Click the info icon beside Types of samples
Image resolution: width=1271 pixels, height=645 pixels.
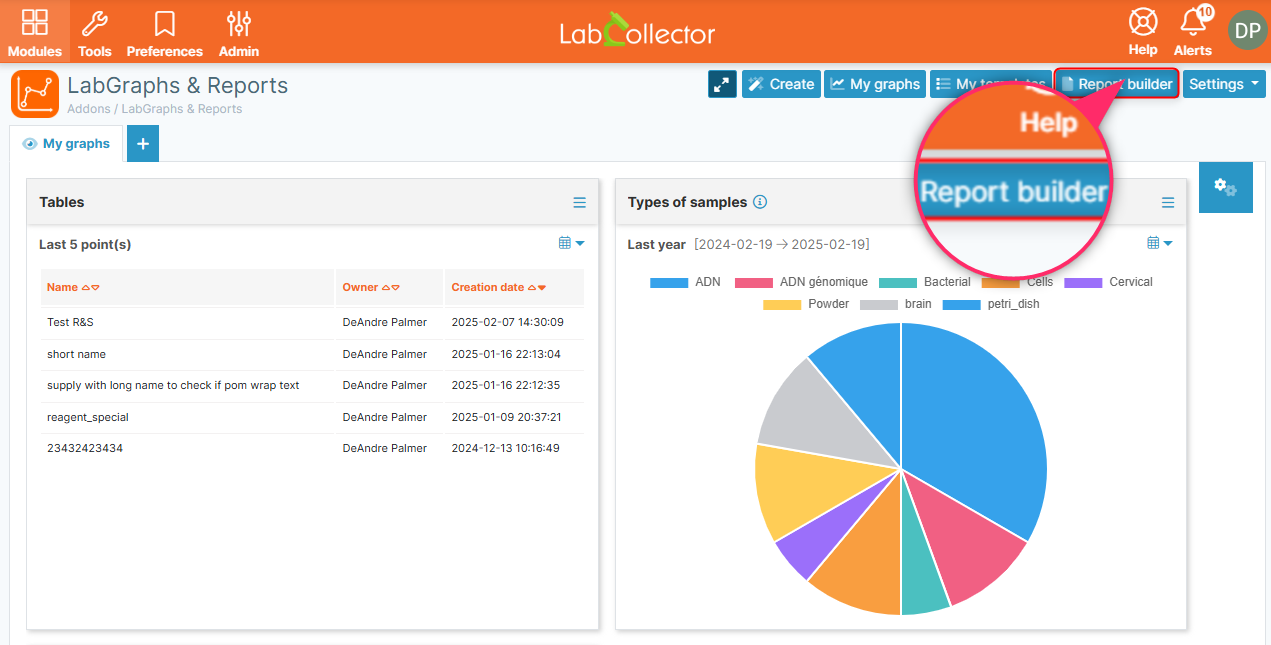coord(760,202)
